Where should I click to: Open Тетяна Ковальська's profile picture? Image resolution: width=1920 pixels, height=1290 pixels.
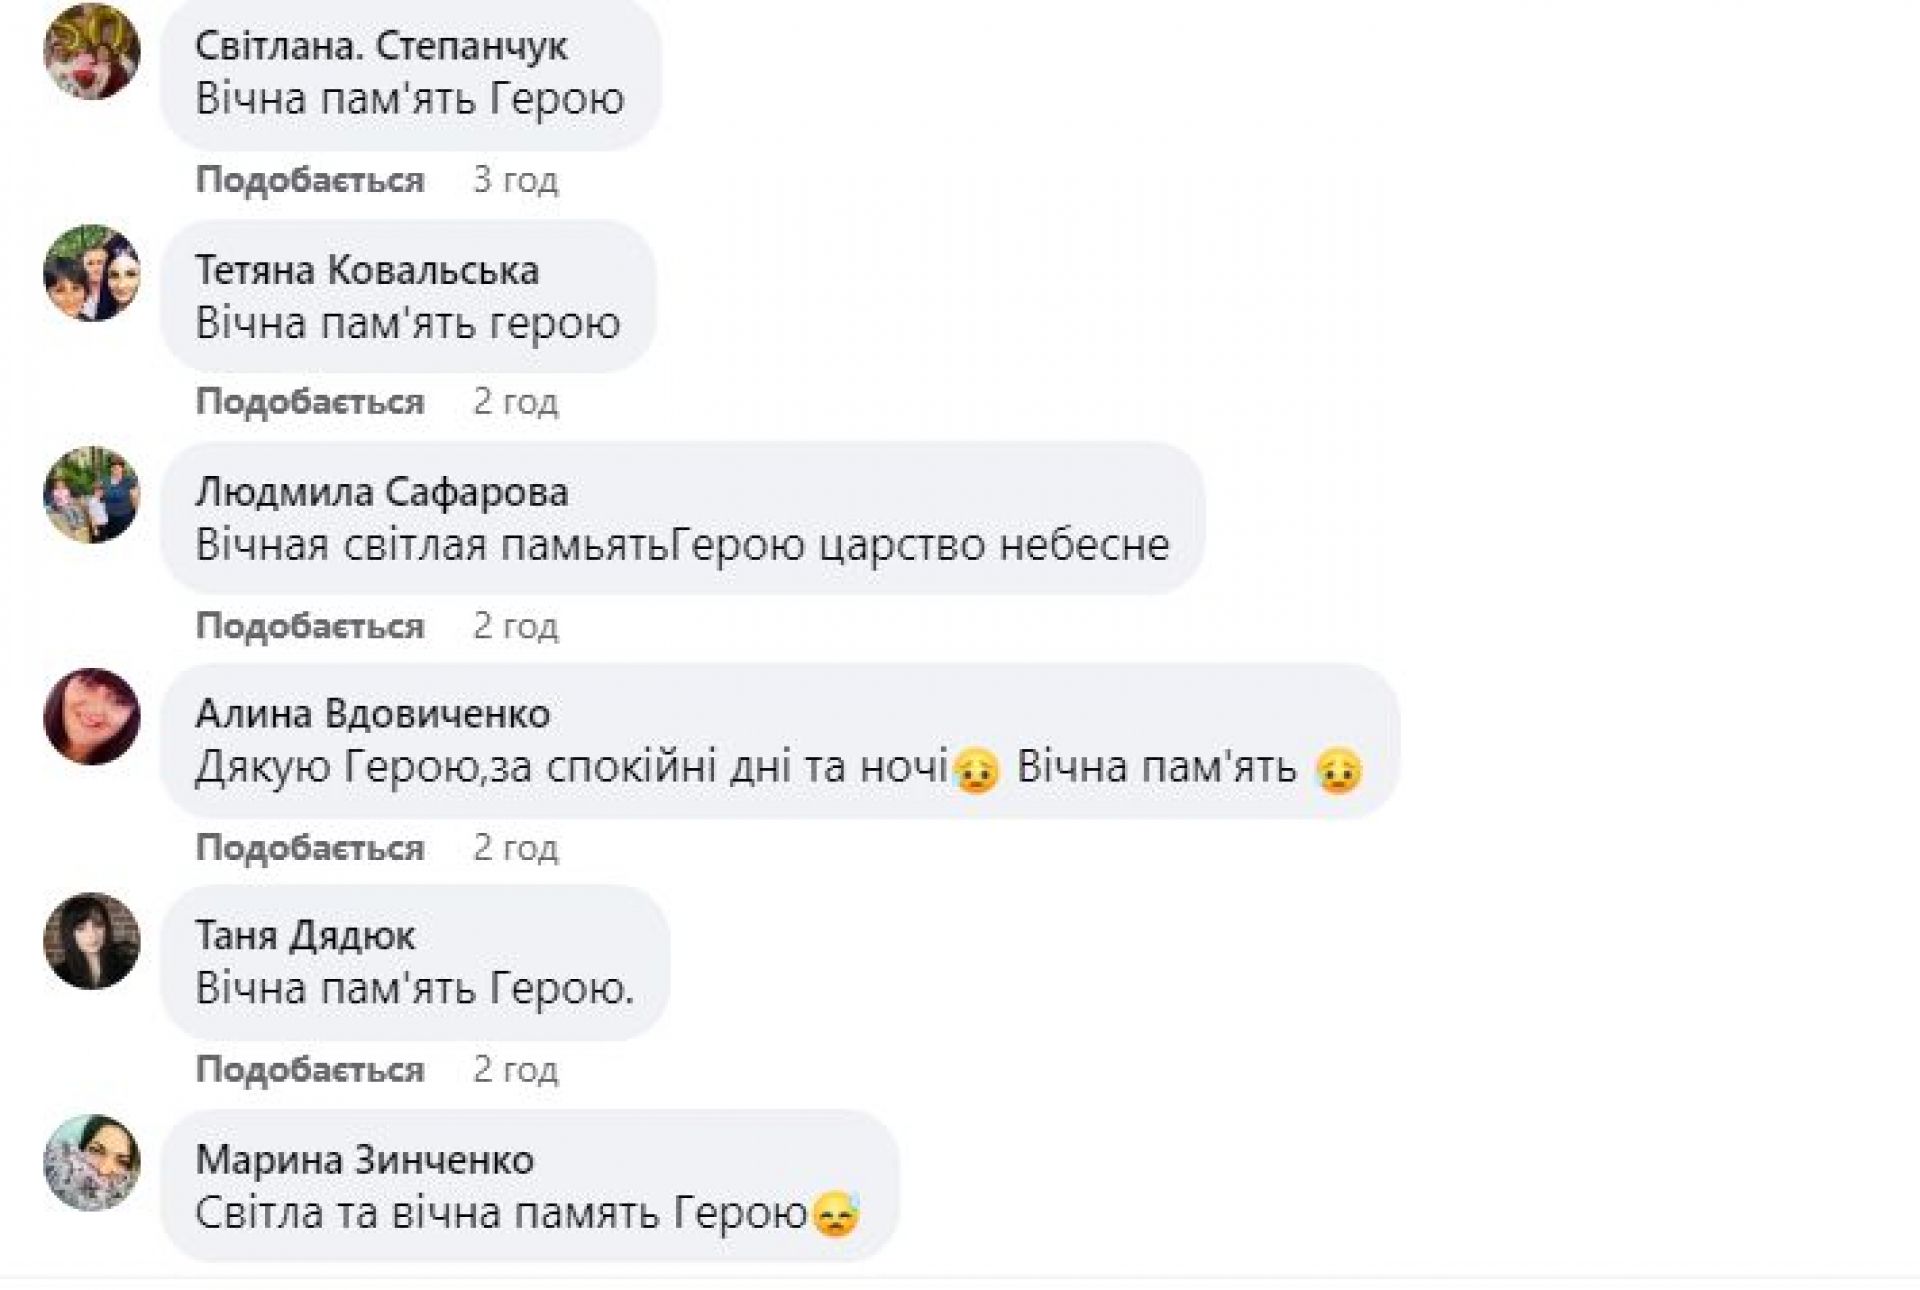(x=92, y=273)
